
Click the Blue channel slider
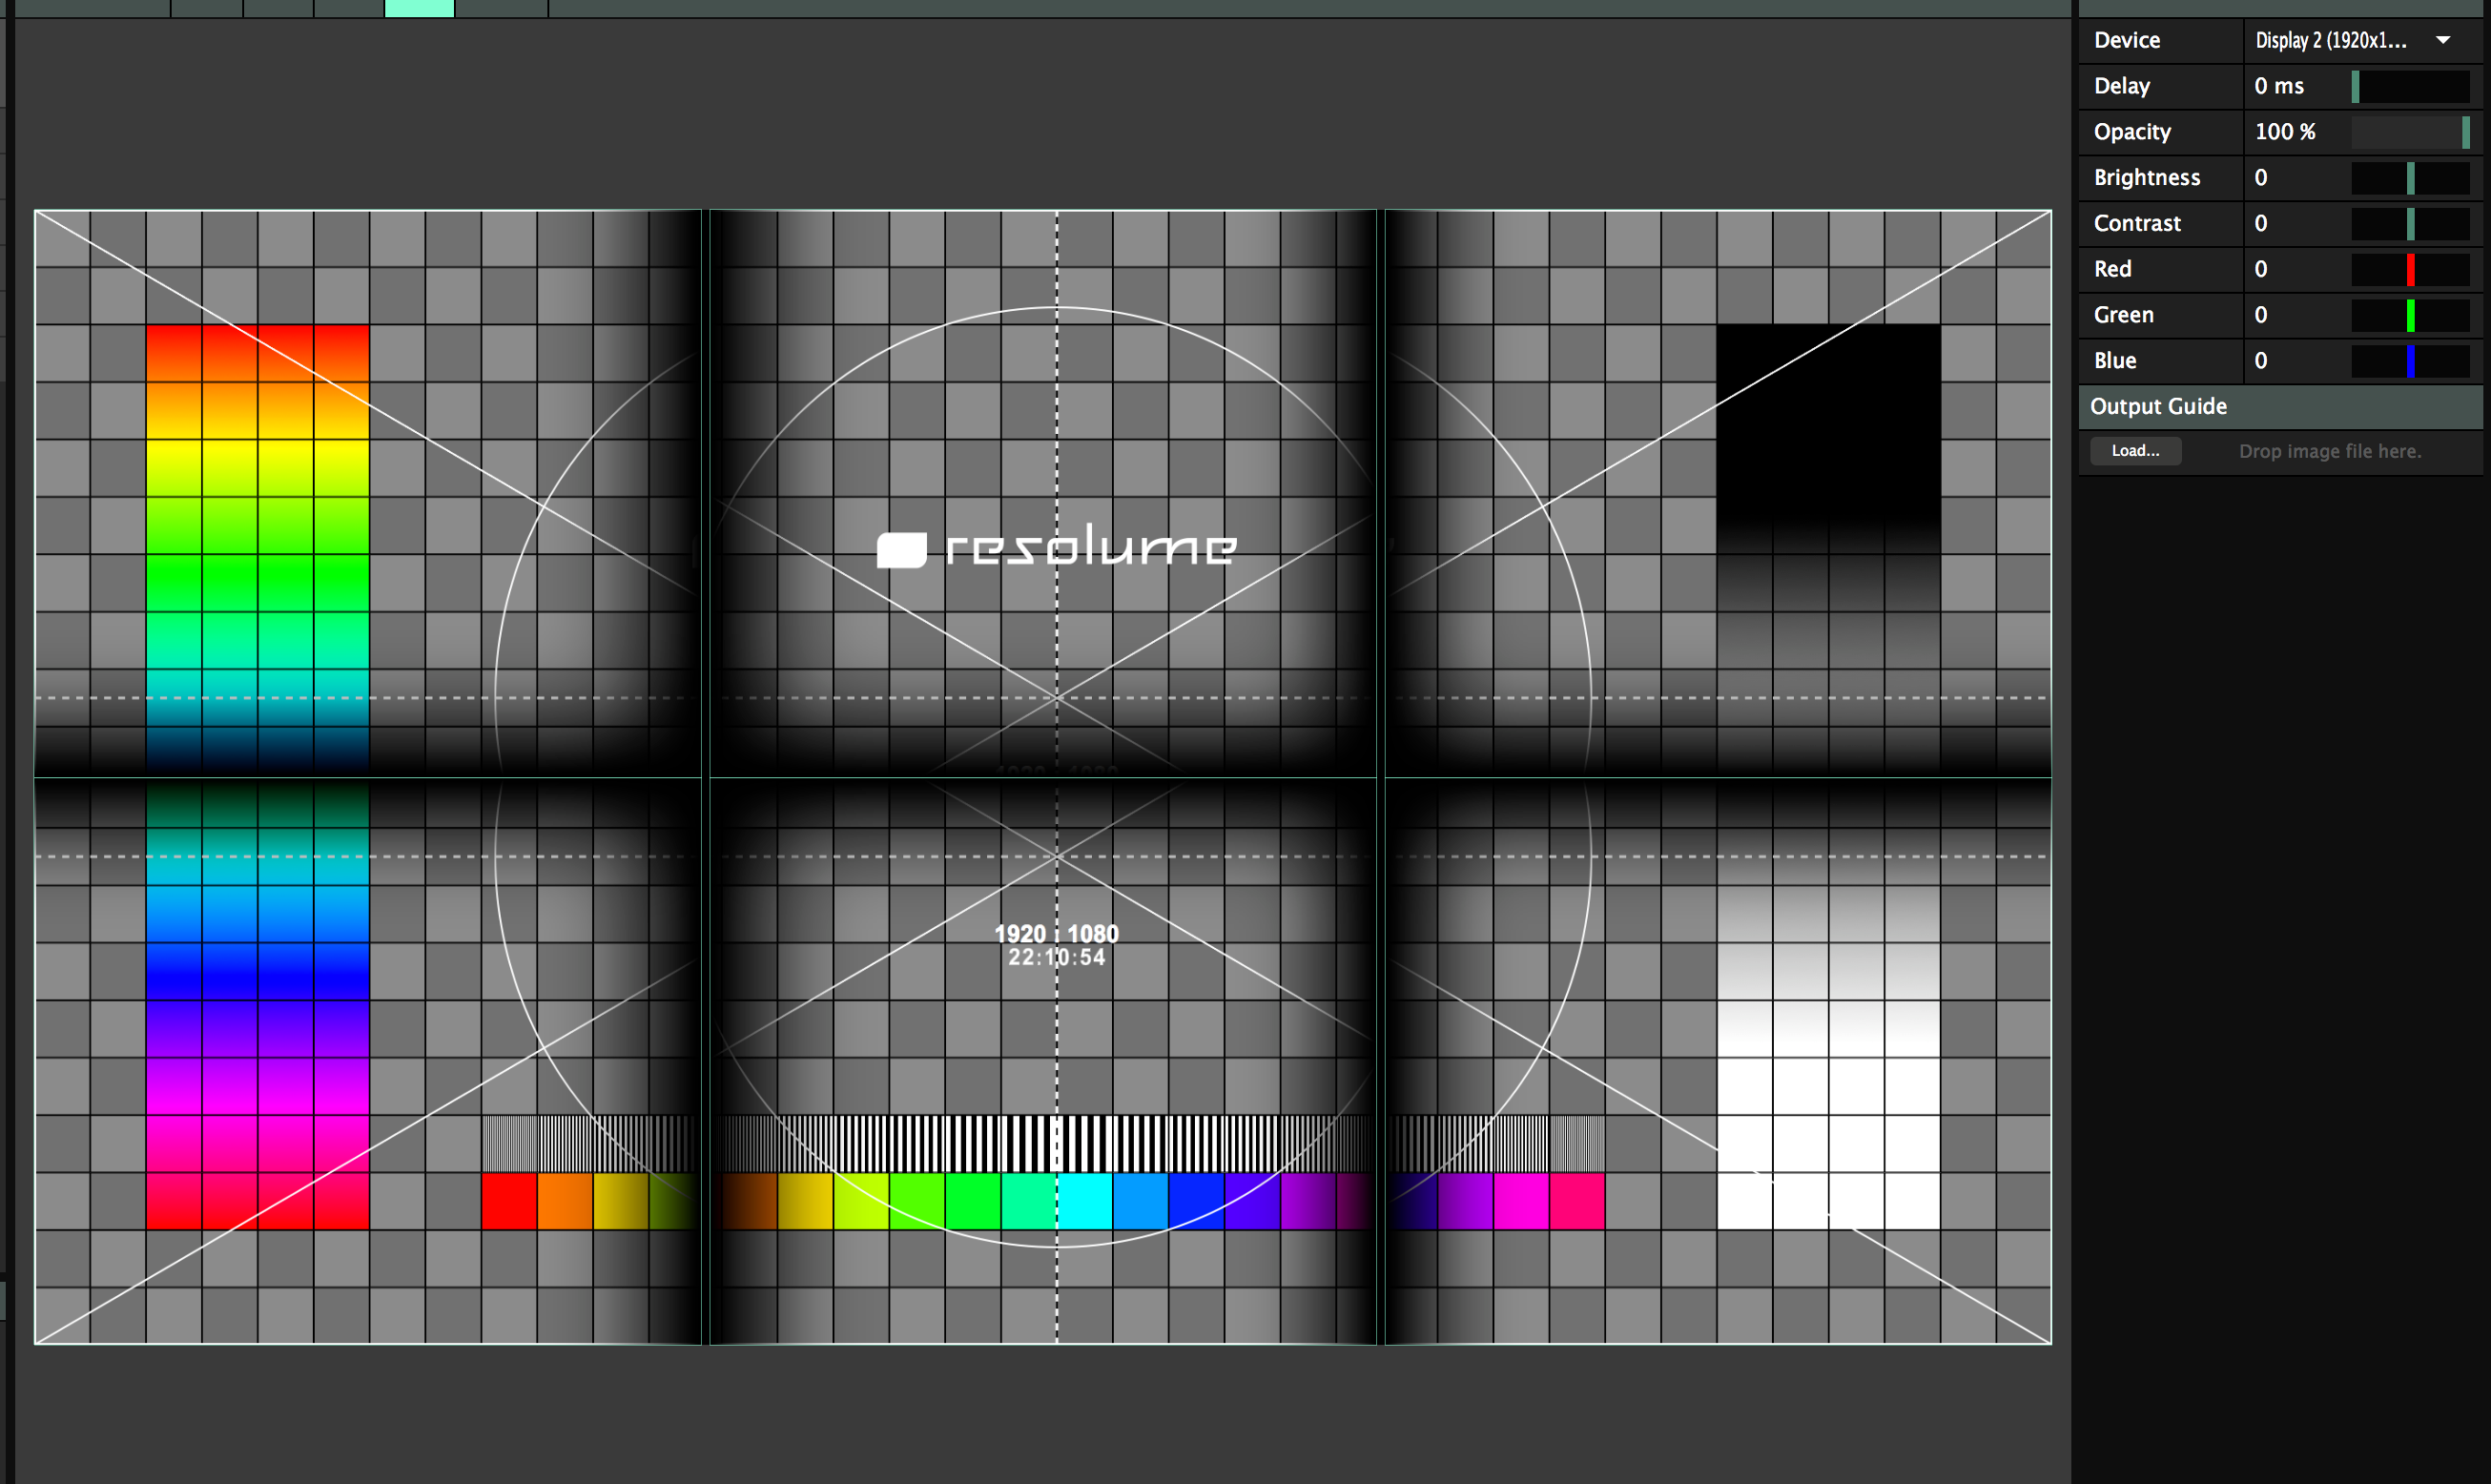click(x=2410, y=361)
